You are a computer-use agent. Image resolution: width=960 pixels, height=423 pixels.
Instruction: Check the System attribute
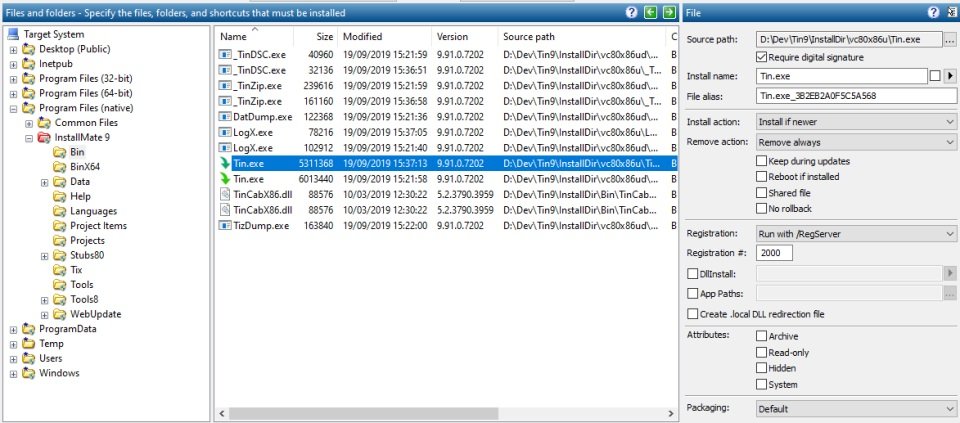coord(762,384)
